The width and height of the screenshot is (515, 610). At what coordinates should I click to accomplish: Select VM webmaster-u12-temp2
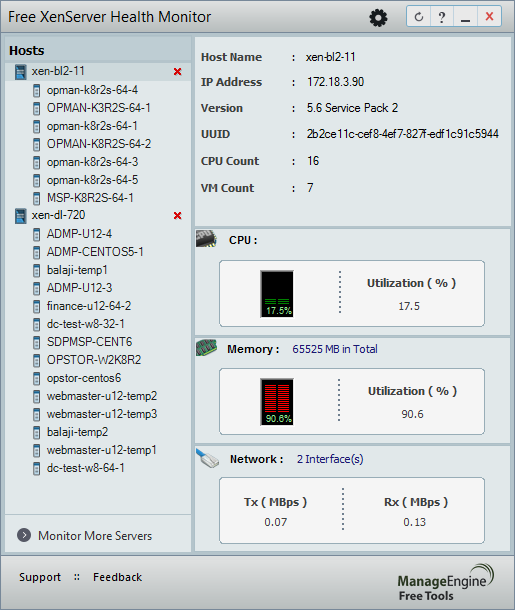point(102,396)
